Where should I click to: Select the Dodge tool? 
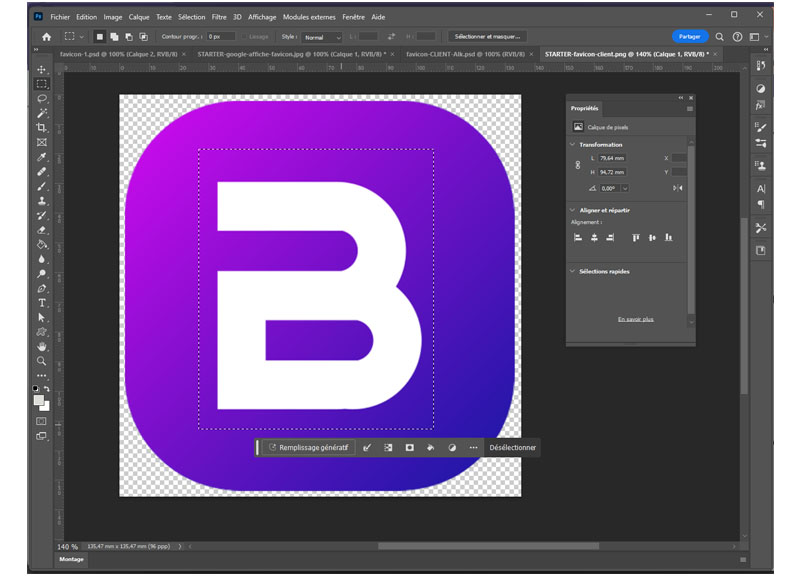click(x=42, y=274)
